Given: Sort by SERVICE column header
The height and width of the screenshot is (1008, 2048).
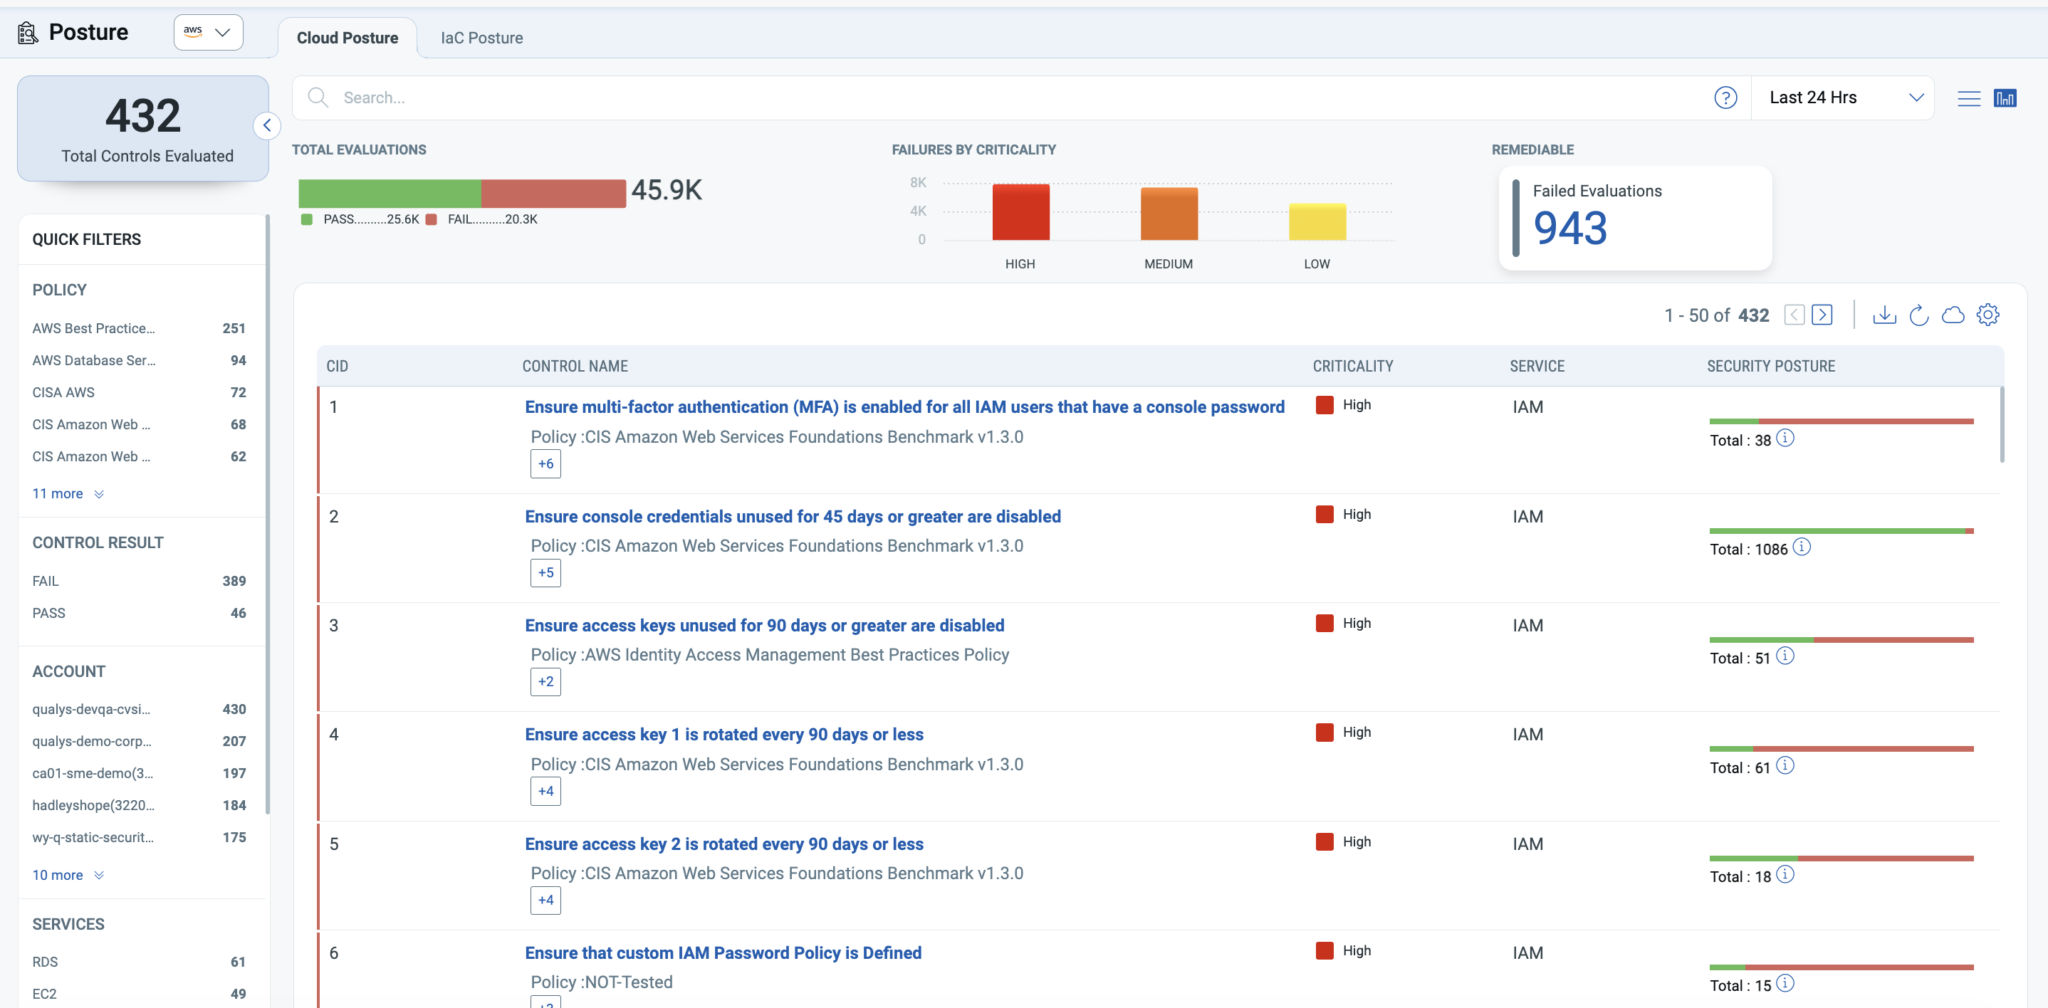Looking at the screenshot, I should [1537, 366].
